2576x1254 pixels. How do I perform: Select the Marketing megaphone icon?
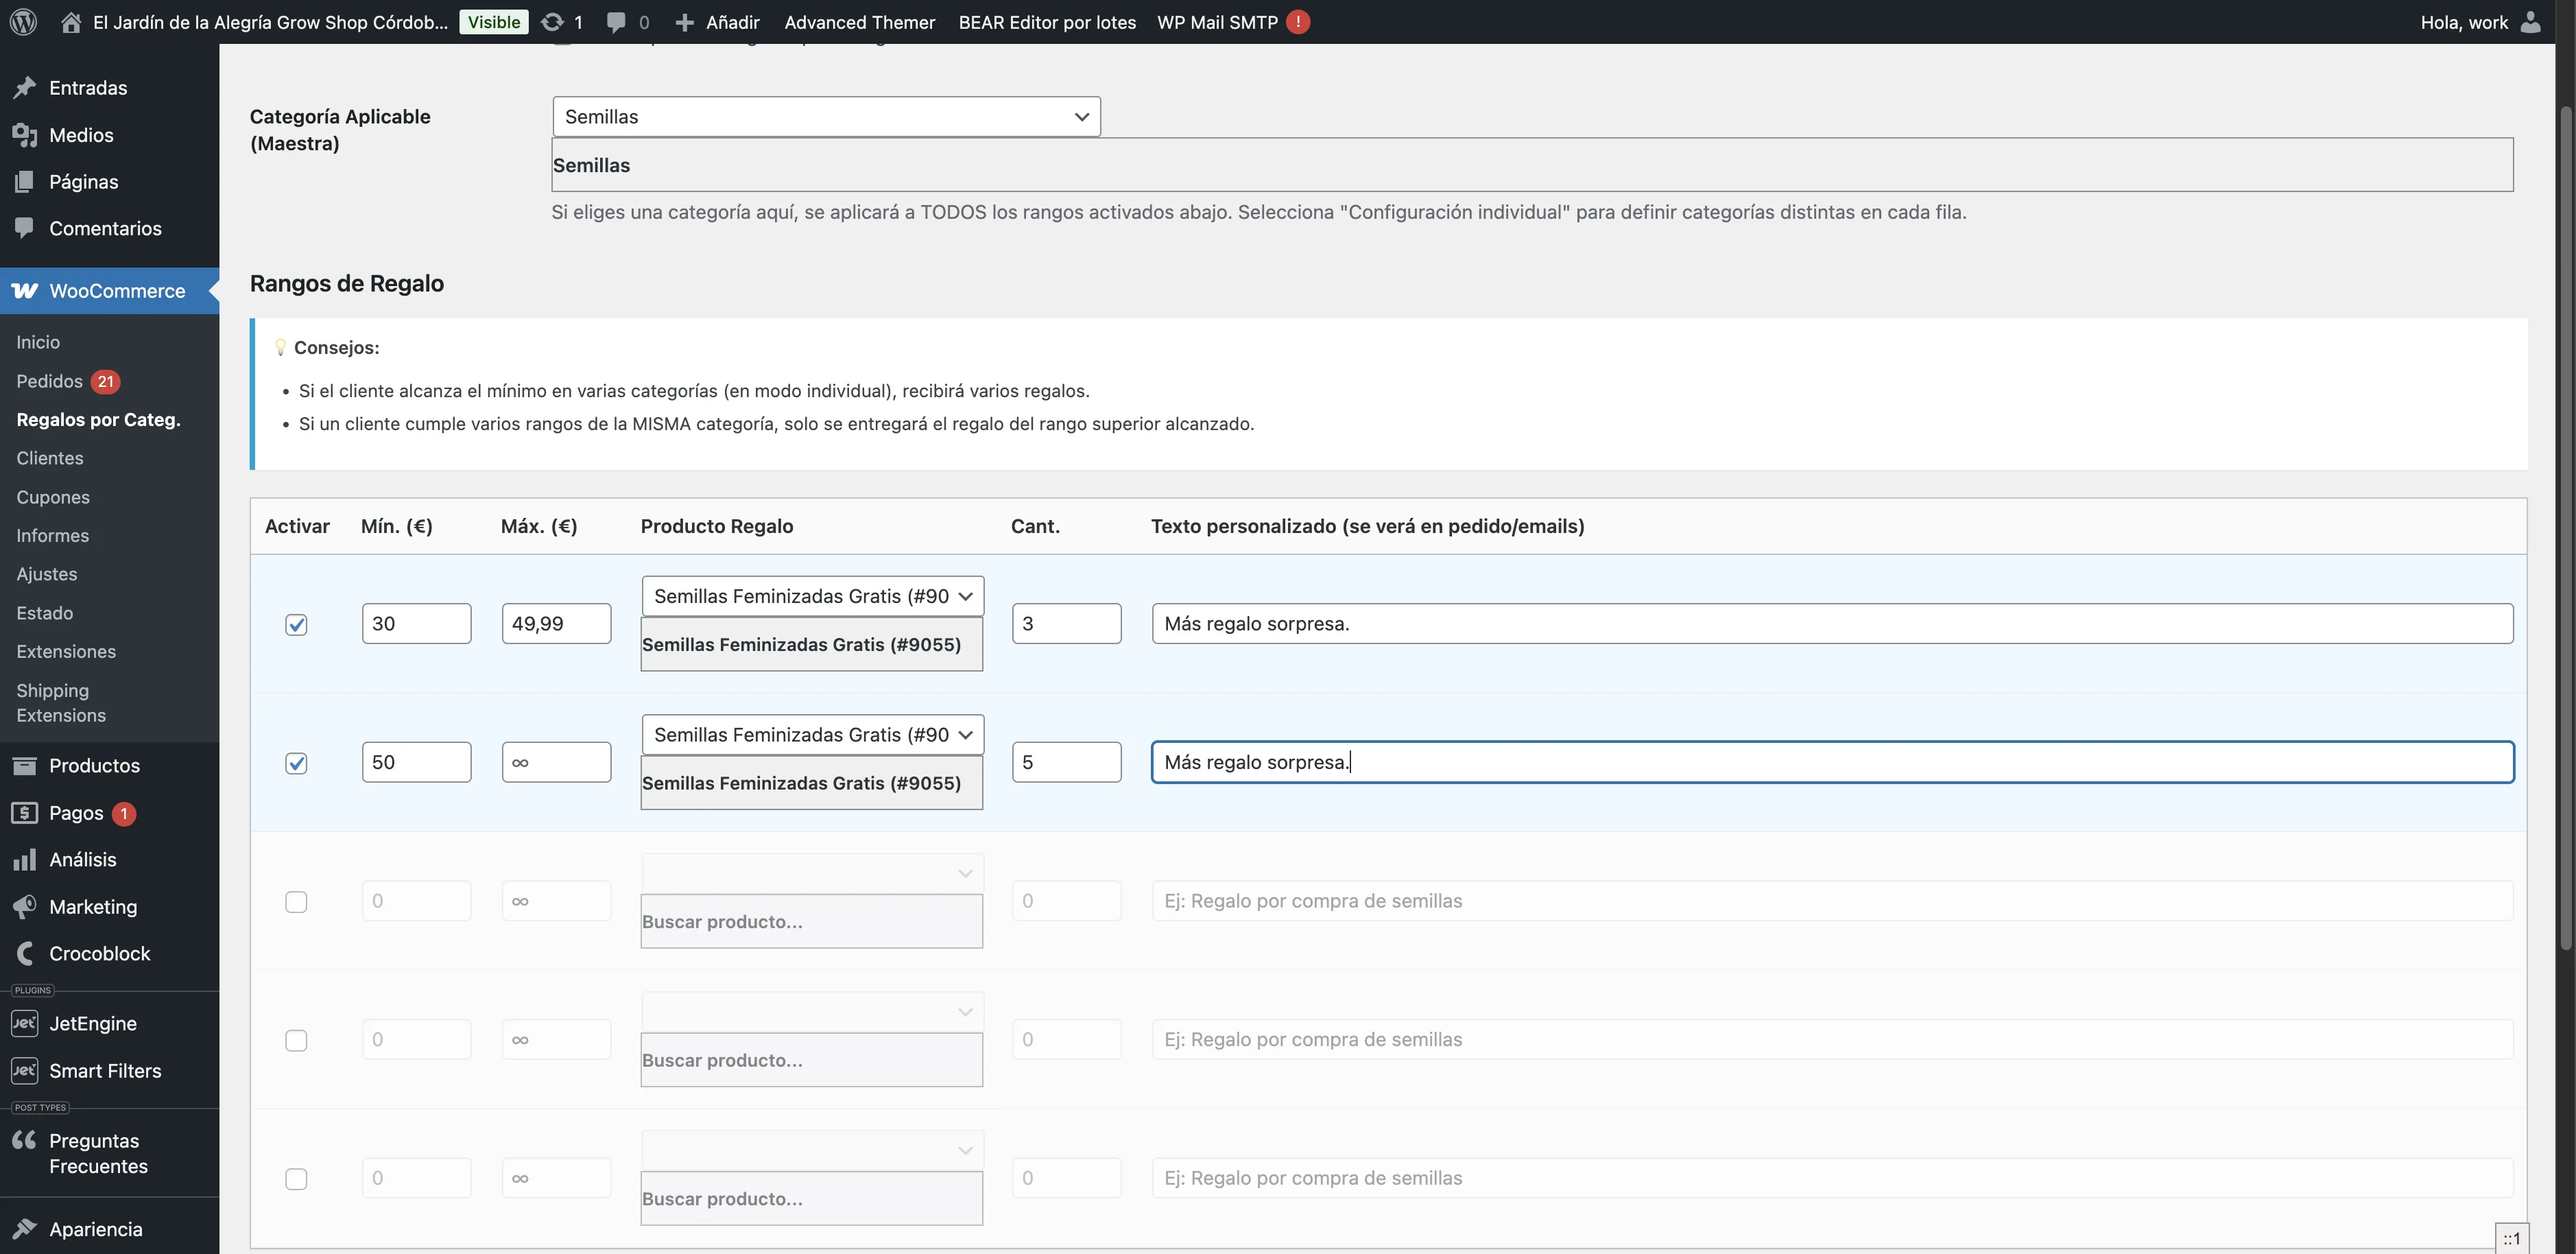[x=25, y=906]
